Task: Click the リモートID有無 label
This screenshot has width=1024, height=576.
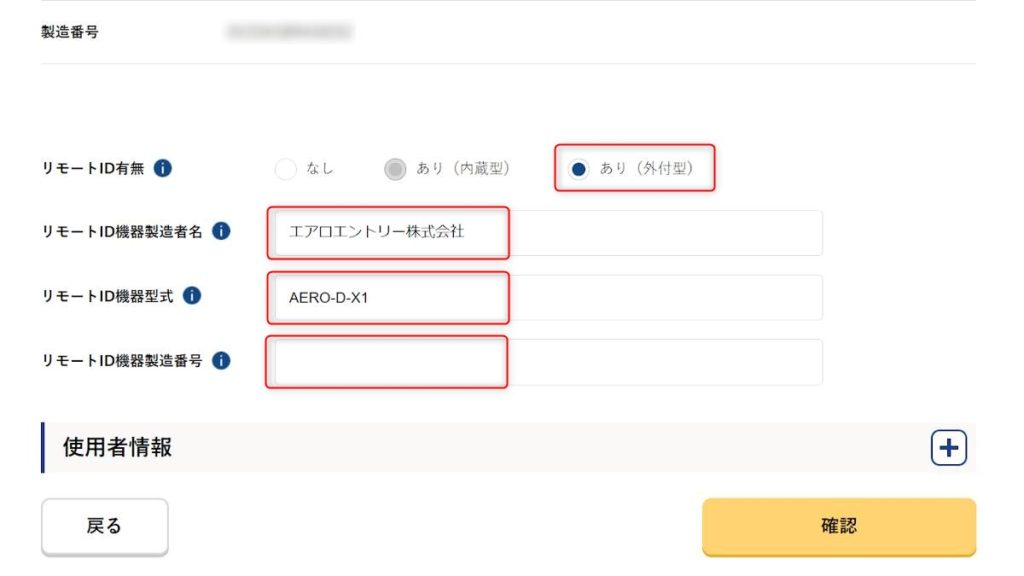Action: click(92, 169)
